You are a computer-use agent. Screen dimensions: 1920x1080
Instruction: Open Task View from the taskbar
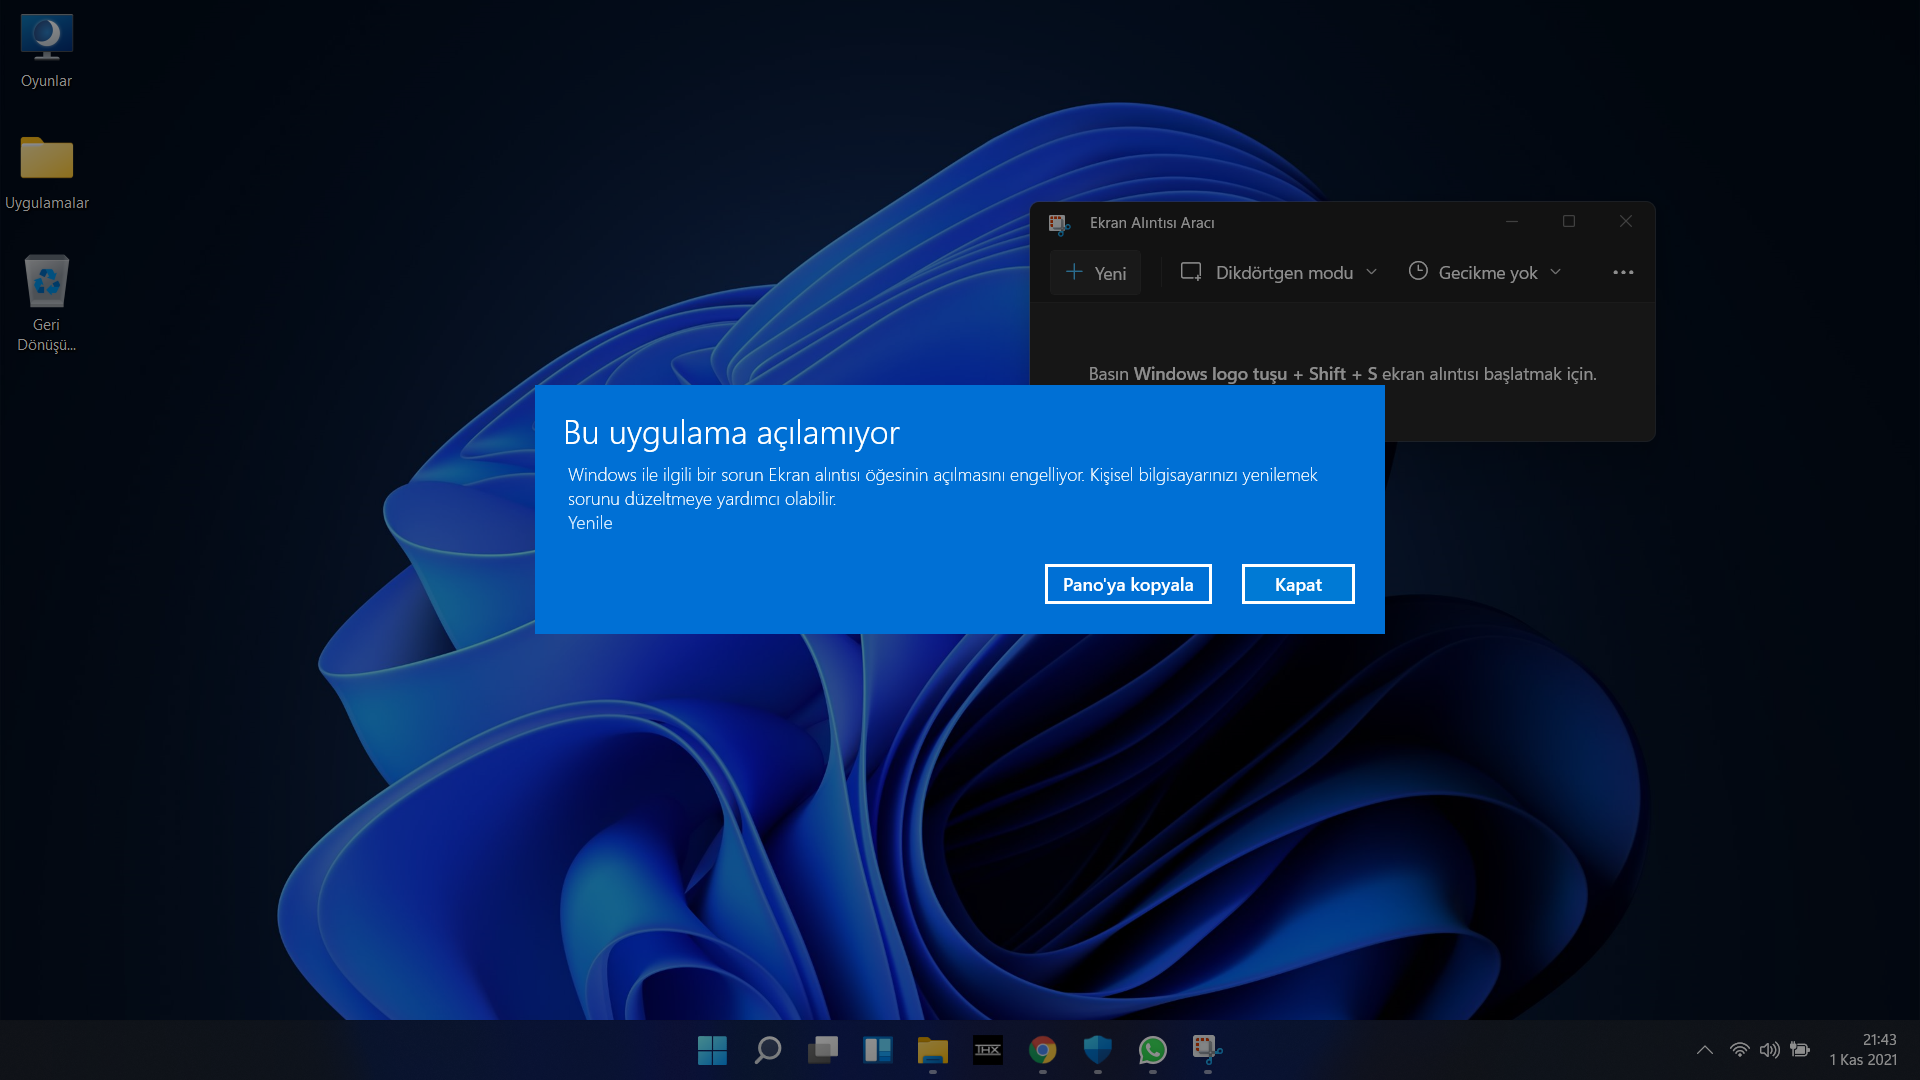822,1050
